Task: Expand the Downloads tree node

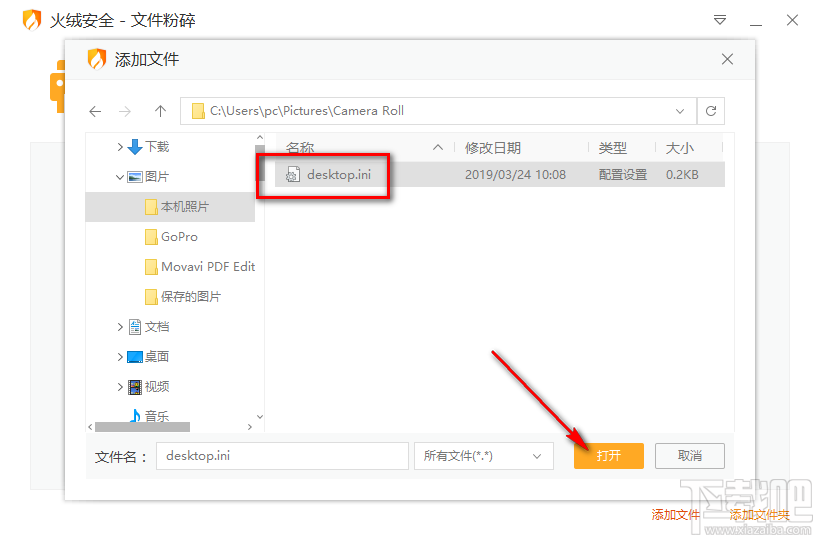Action: [x=121, y=147]
